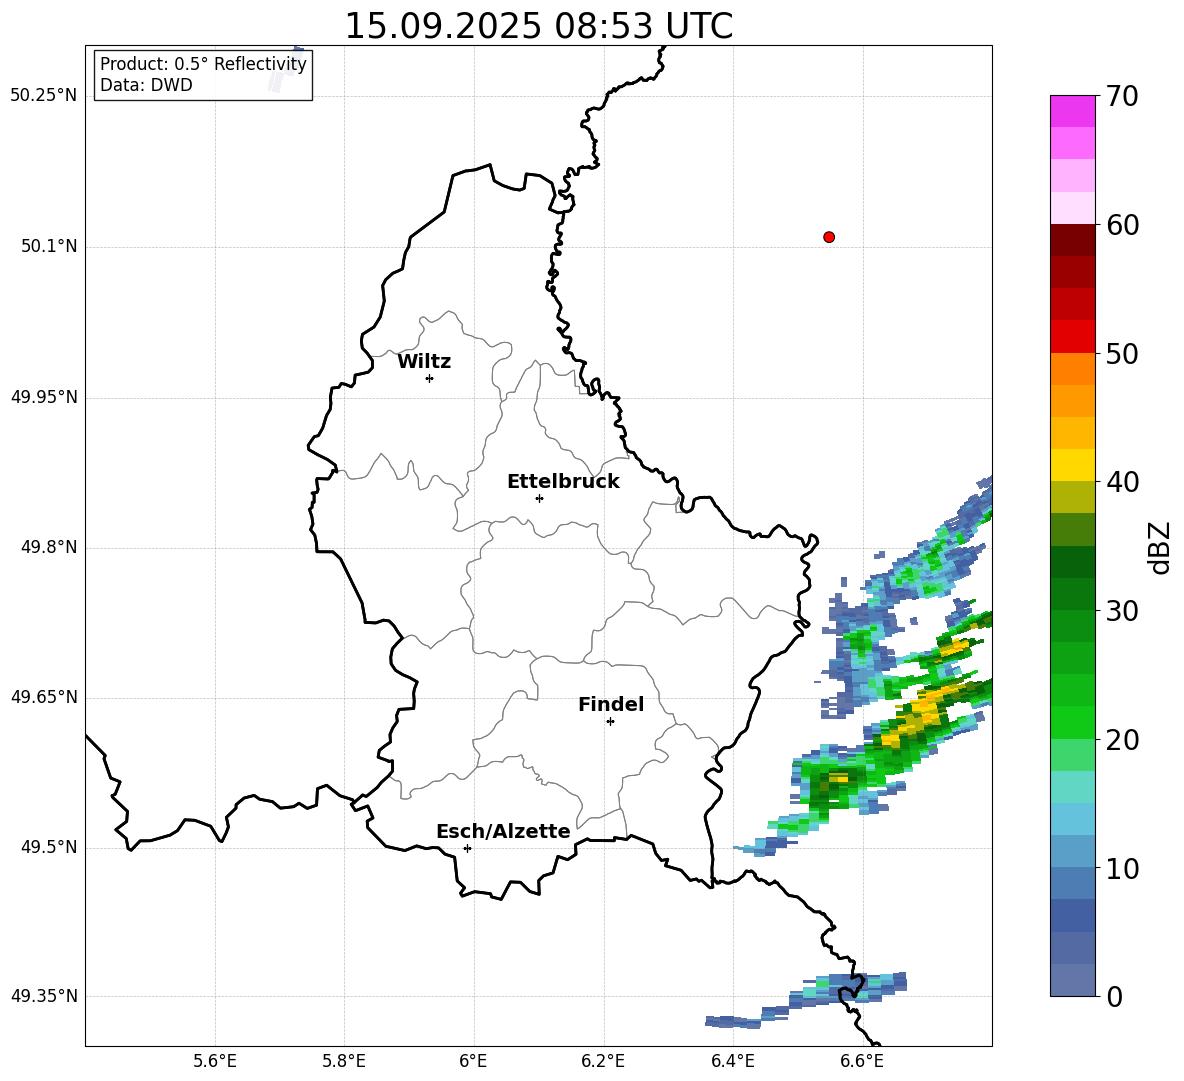
Task: Pick the bright red colorbar swatch above 50
Action: [1073, 337]
